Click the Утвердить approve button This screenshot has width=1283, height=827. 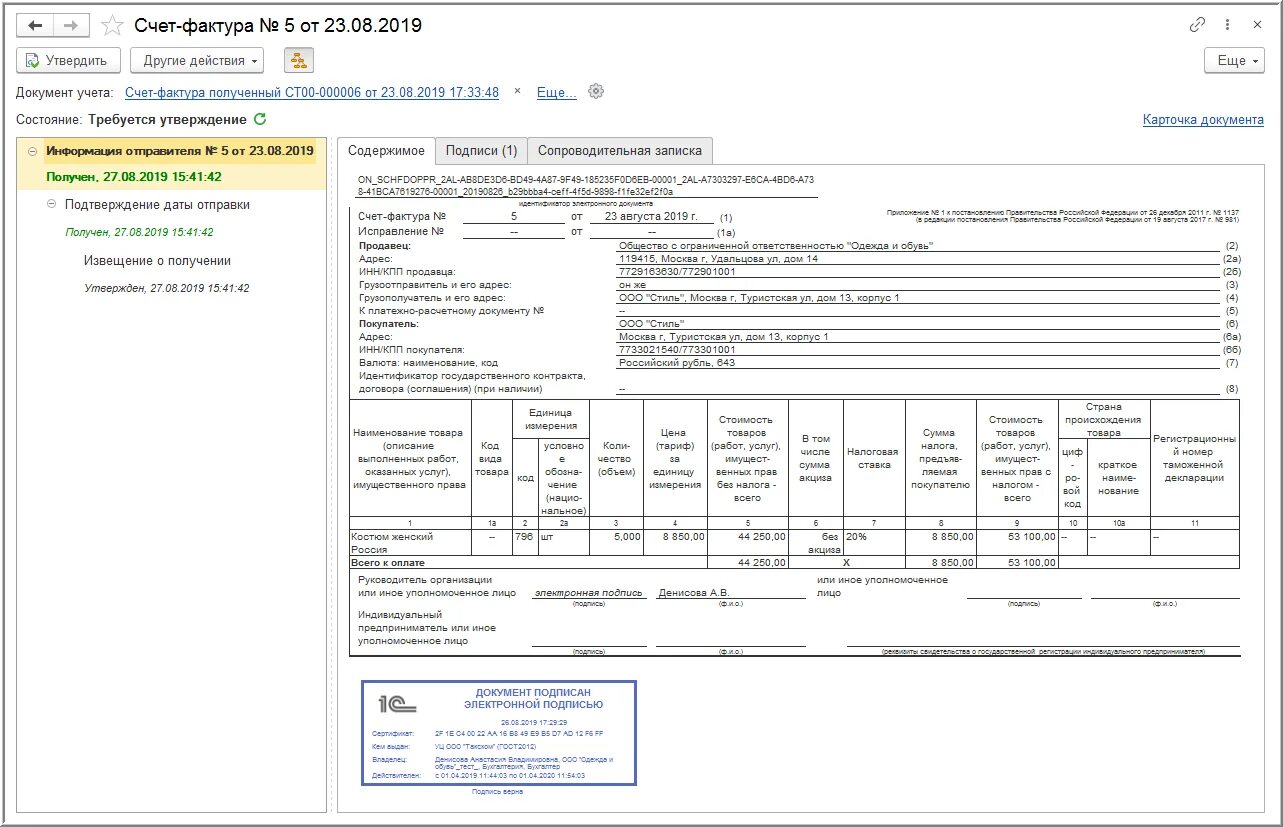(68, 60)
